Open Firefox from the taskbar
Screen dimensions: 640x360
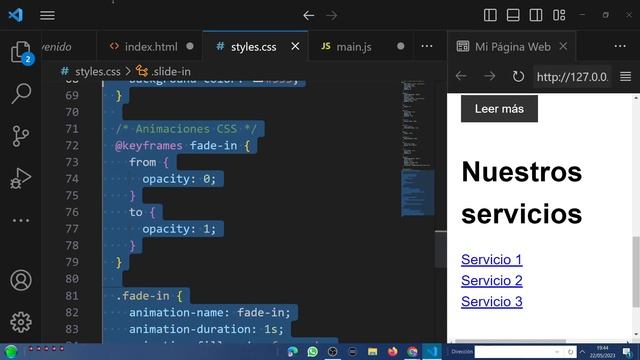click(392, 351)
